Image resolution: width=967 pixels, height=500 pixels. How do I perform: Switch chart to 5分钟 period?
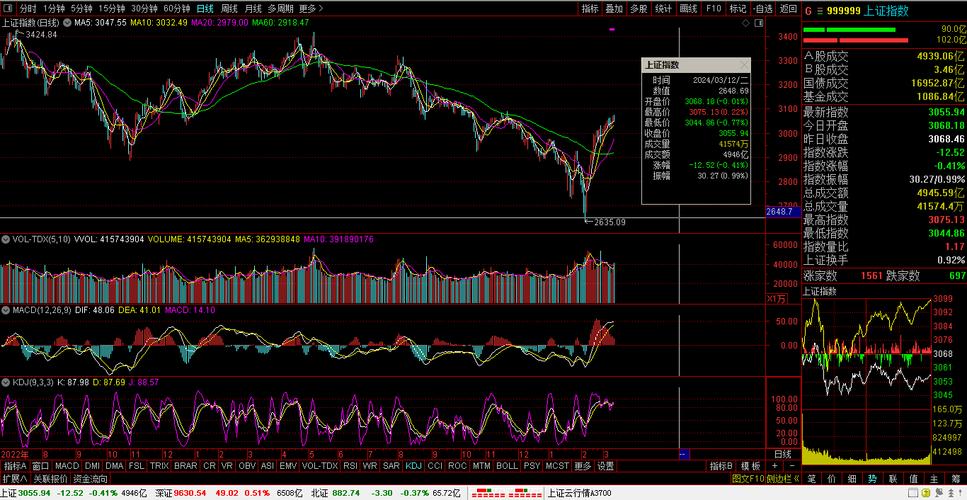pos(80,8)
